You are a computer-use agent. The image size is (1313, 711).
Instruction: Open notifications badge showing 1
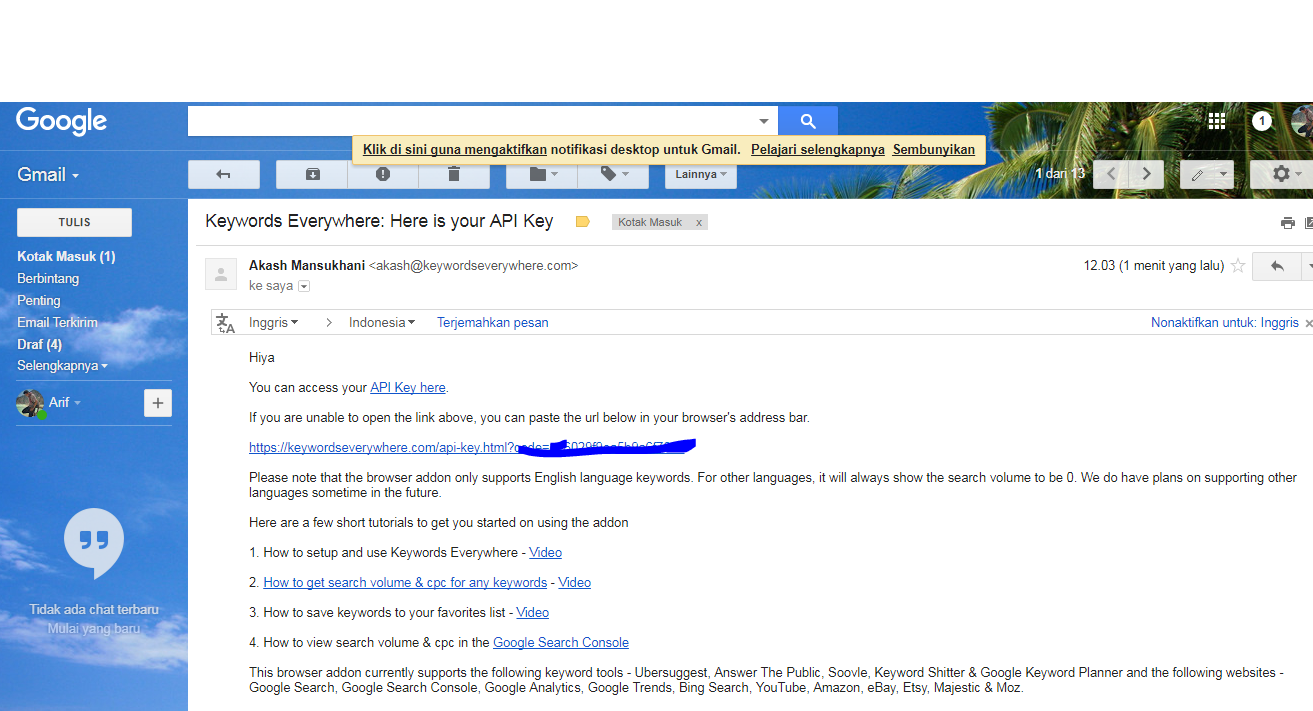(1262, 121)
